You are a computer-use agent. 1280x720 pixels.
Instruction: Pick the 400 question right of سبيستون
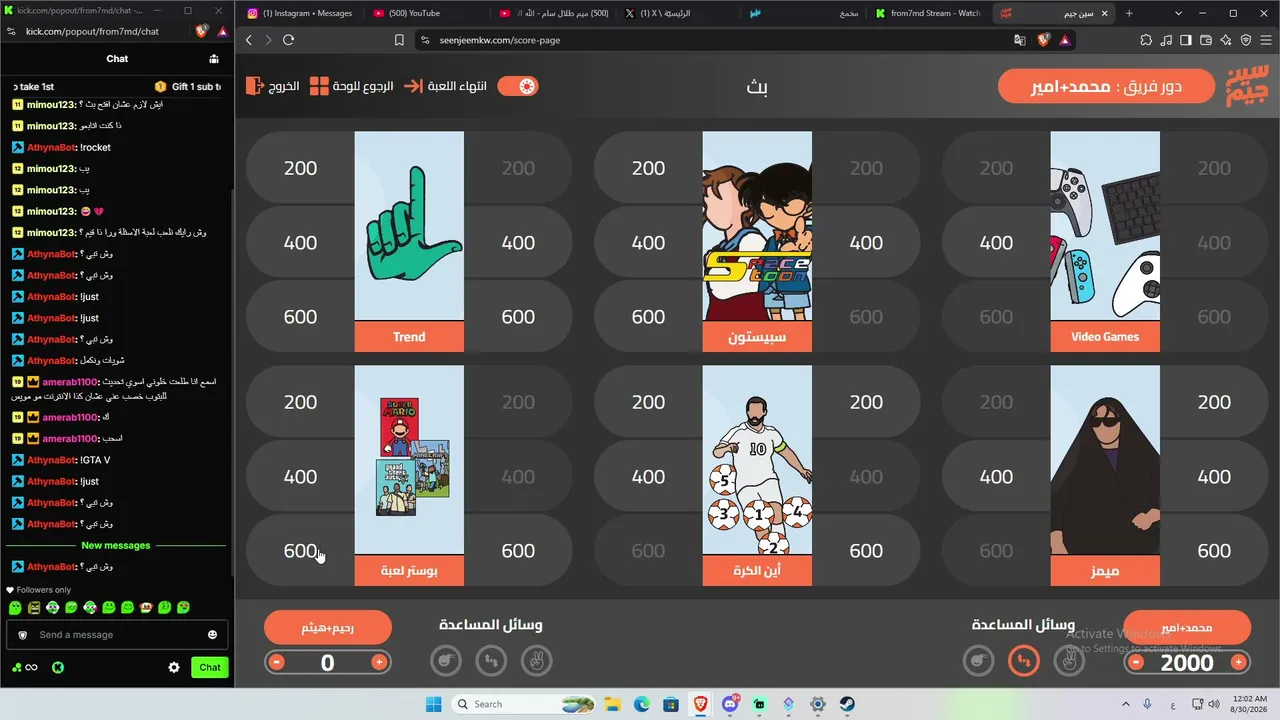(x=866, y=243)
